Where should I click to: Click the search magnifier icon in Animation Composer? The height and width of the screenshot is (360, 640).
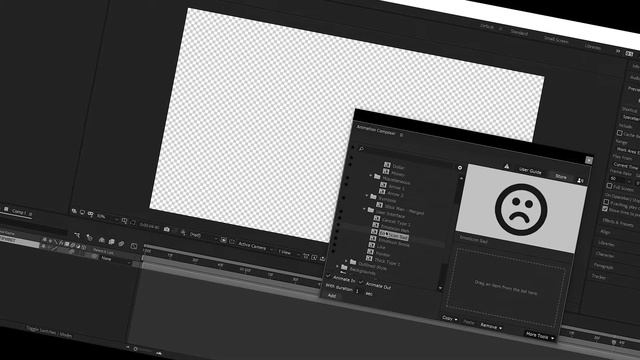tap(361, 149)
